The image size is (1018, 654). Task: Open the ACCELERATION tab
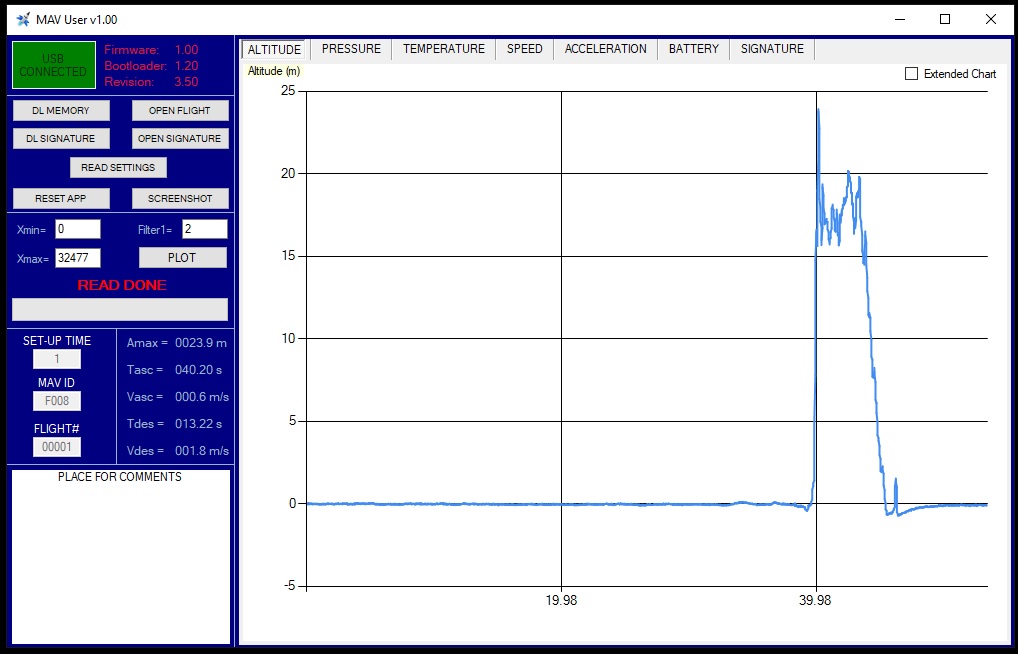point(606,49)
